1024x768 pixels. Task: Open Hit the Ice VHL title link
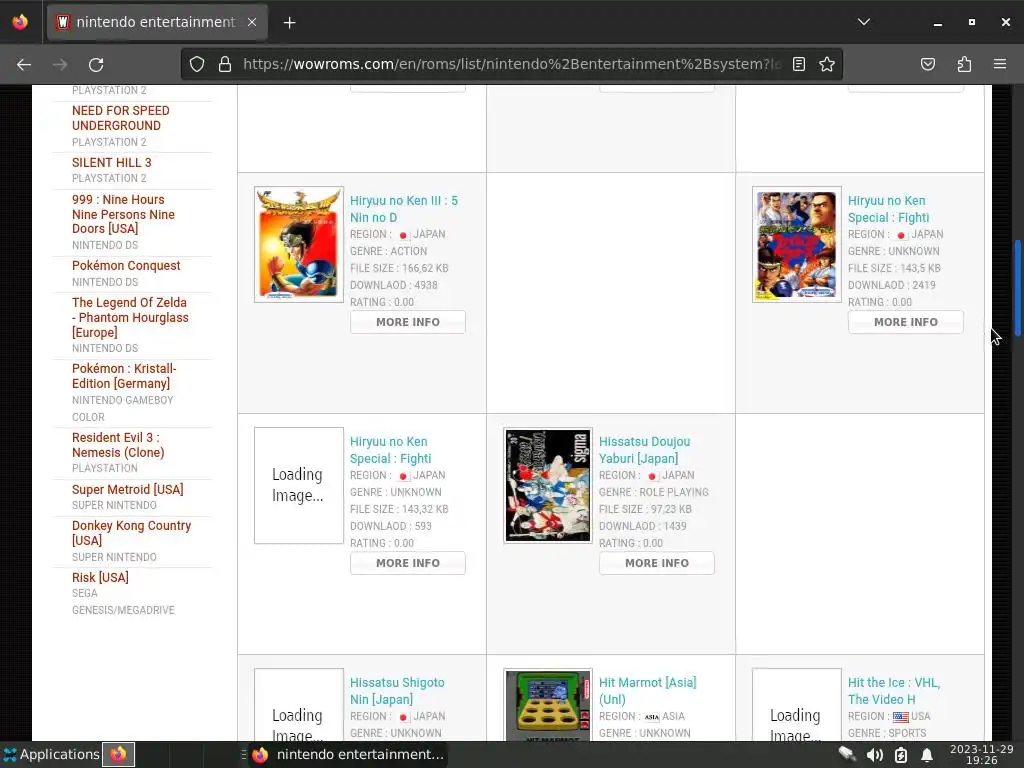(894, 691)
